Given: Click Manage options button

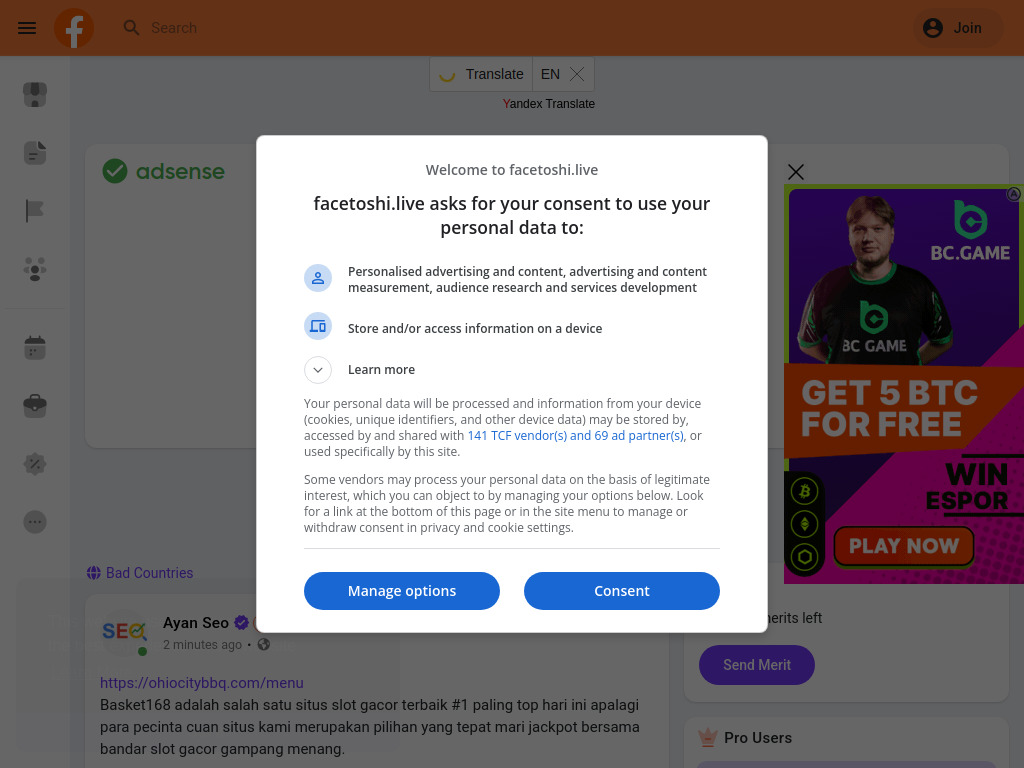Looking at the screenshot, I should pos(401,591).
